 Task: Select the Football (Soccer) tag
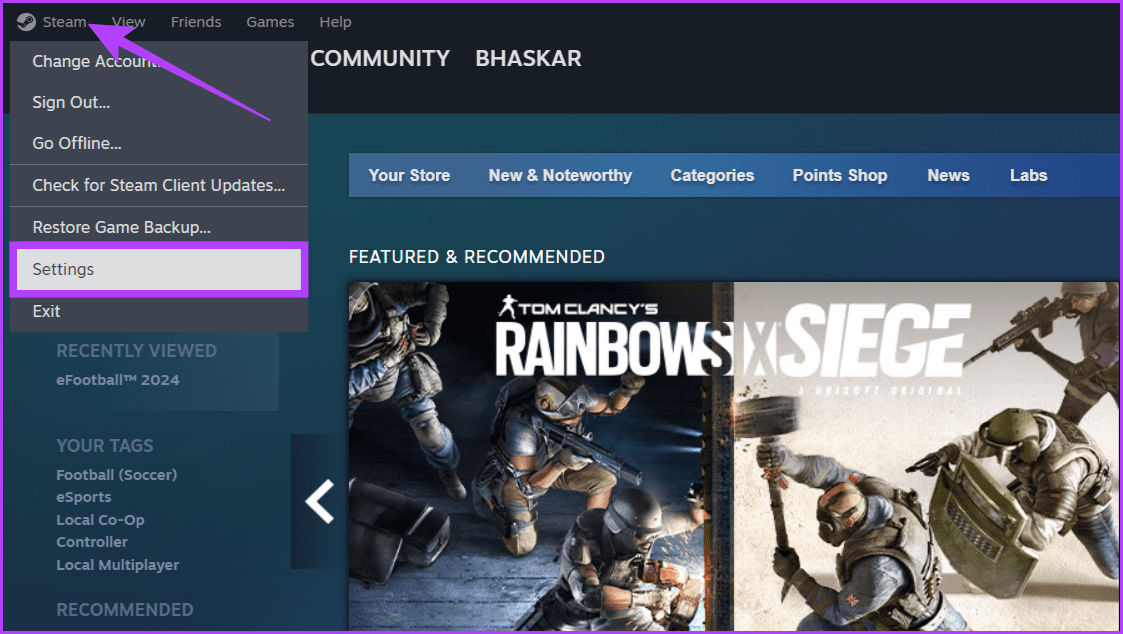116,474
